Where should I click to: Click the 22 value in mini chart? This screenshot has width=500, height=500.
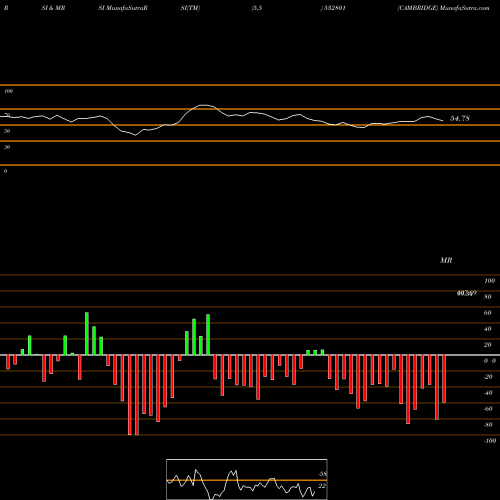coord(322,486)
